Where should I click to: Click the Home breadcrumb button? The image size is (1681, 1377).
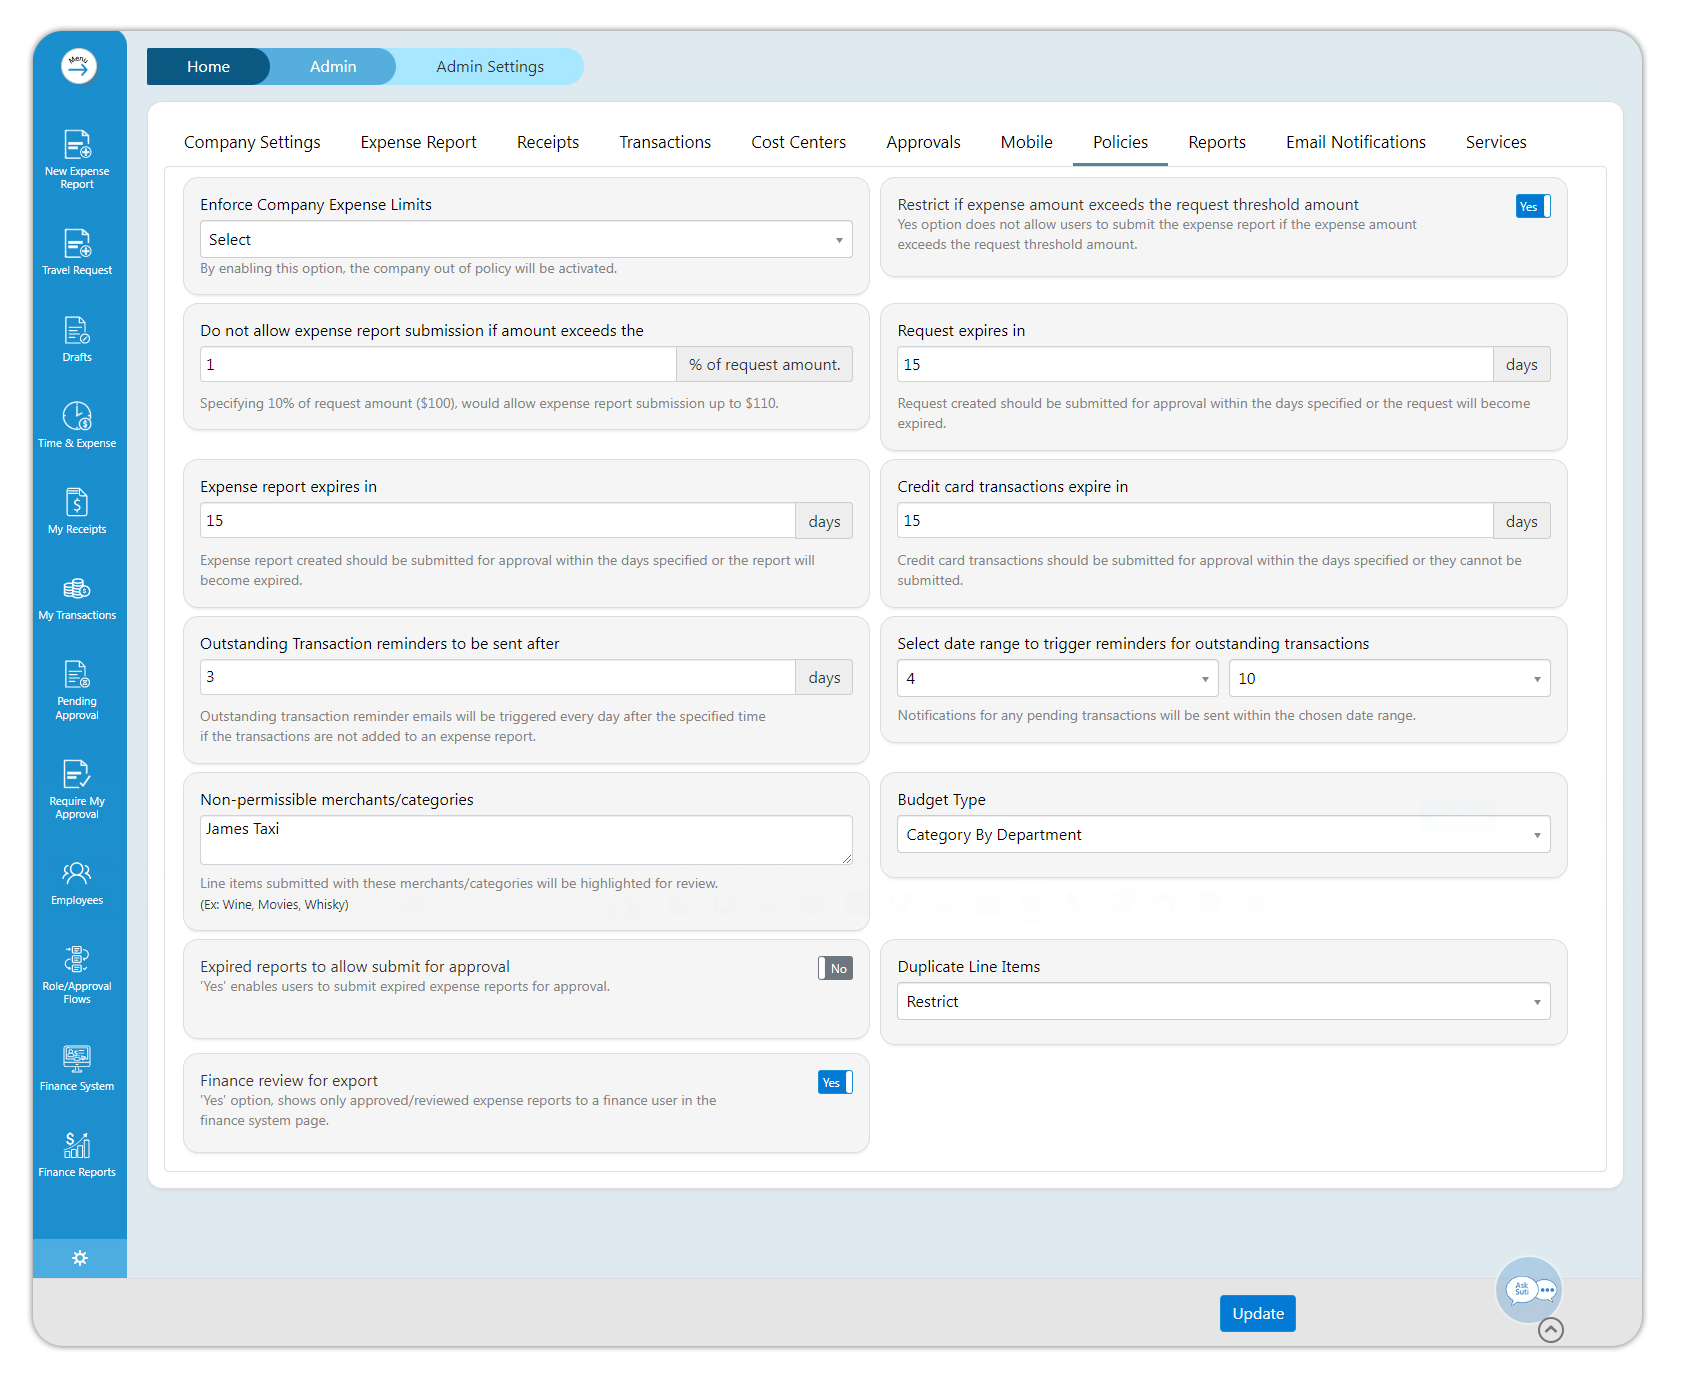click(x=208, y=67)
